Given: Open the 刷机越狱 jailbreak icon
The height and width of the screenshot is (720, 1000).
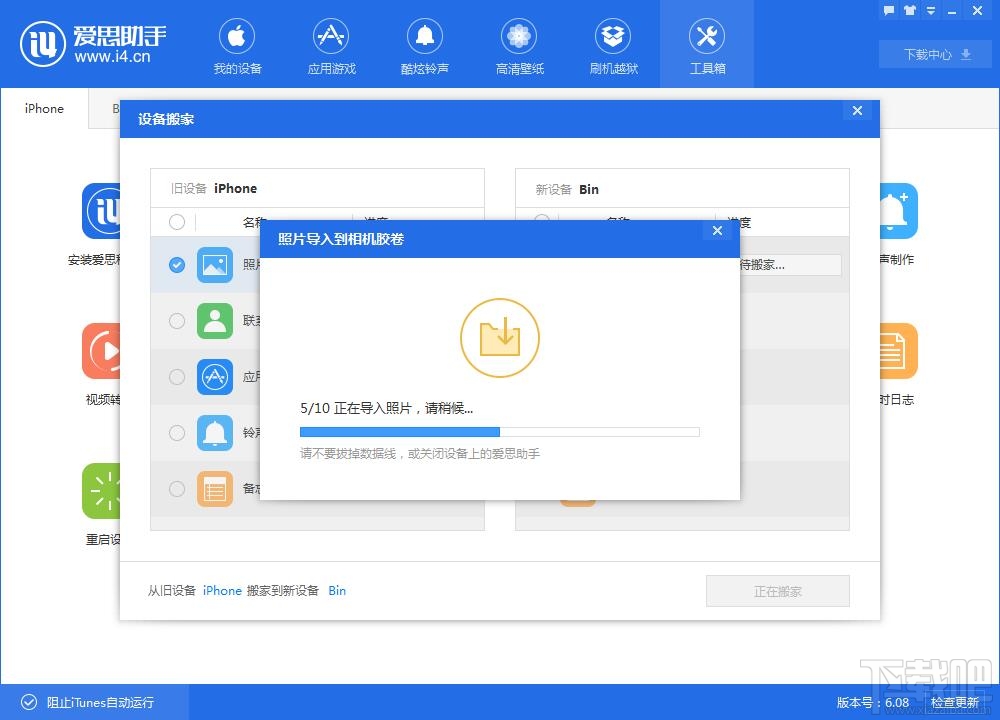Looking at the screenshot, I should [x=612, y=44].
